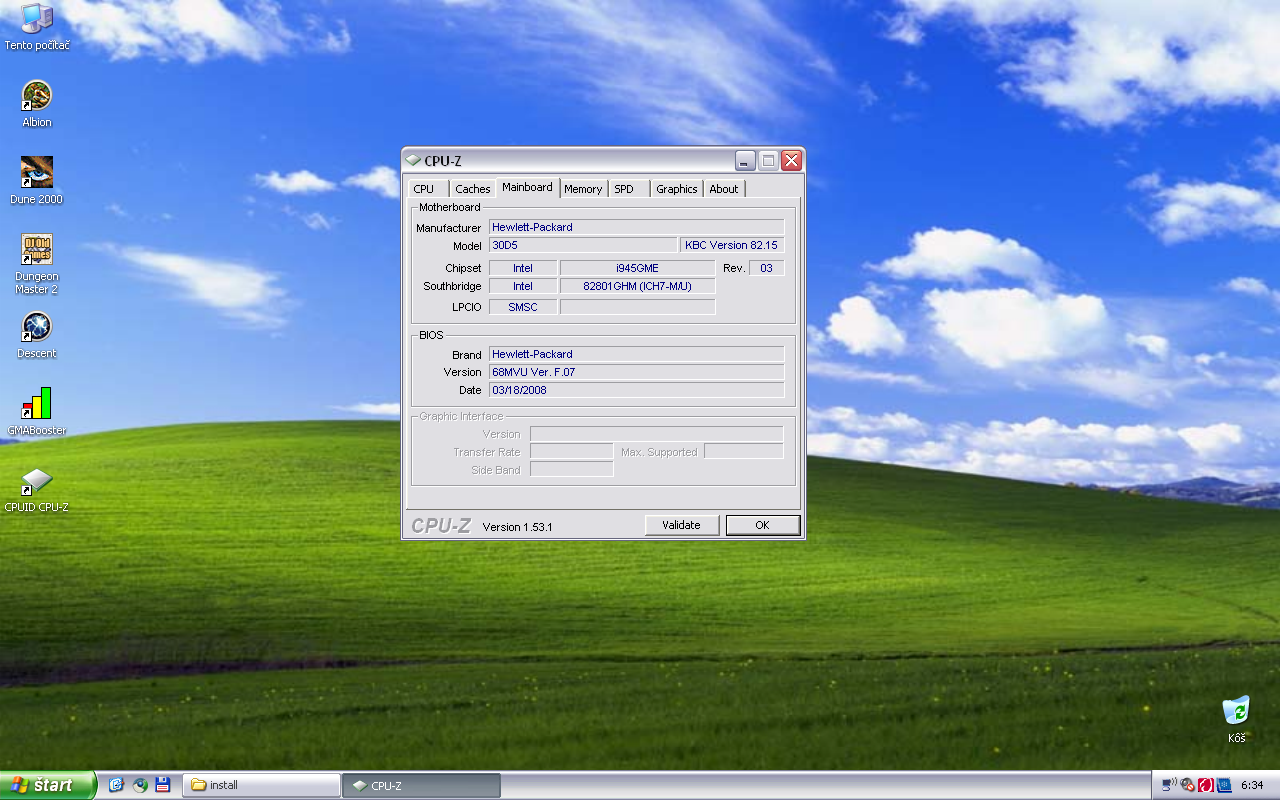
Task: Switch to the CPU tab
Action: click(x=424, y=189)
